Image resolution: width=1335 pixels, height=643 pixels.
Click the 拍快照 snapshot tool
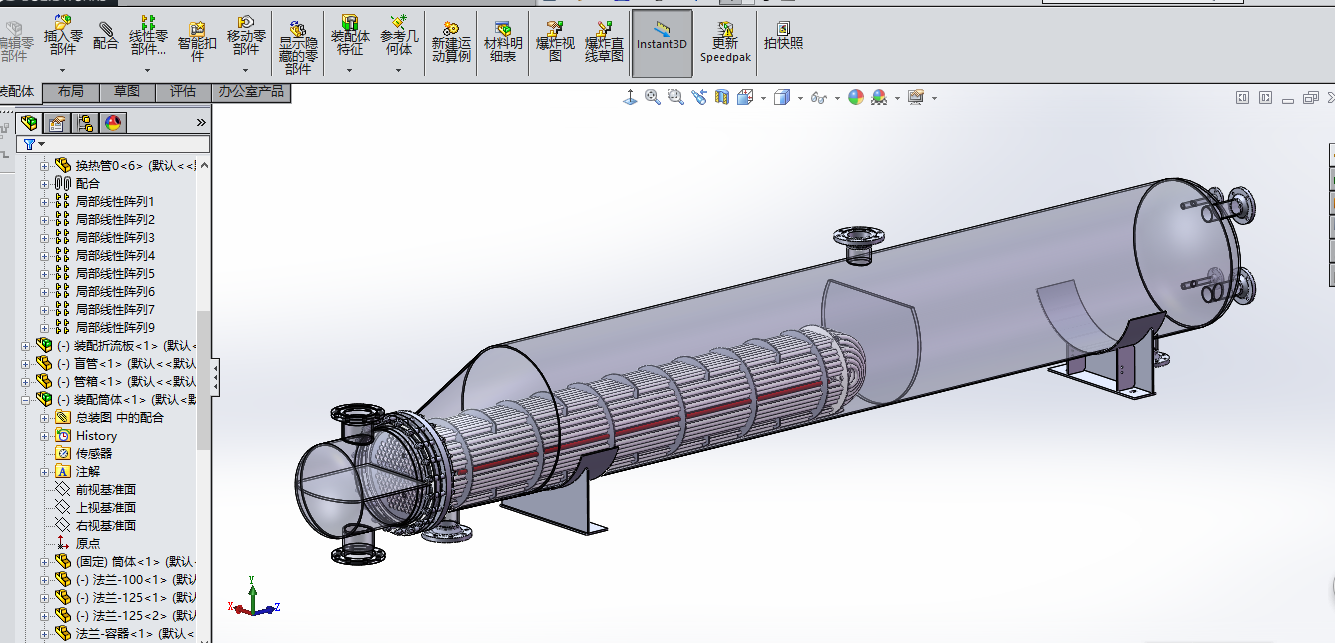[x=783, y=37]
